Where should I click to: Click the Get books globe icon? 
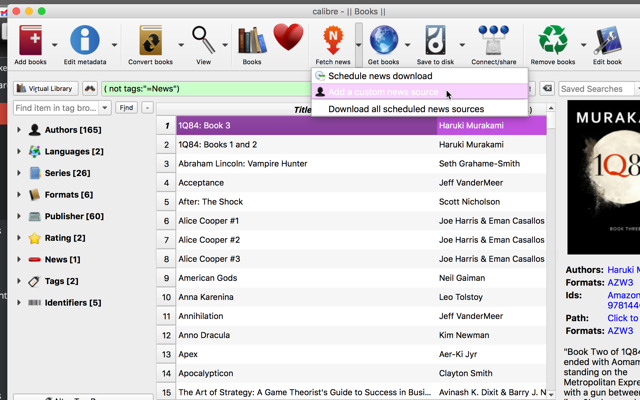pyautogui.click(x=383, y=41)
